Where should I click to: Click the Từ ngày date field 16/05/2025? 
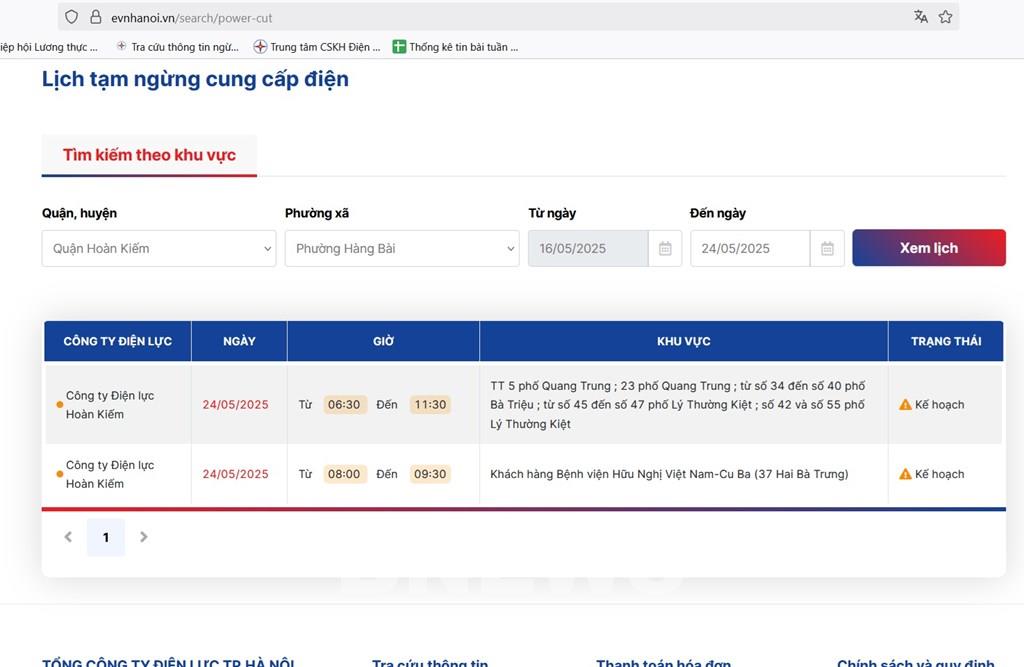click(587, 249)
